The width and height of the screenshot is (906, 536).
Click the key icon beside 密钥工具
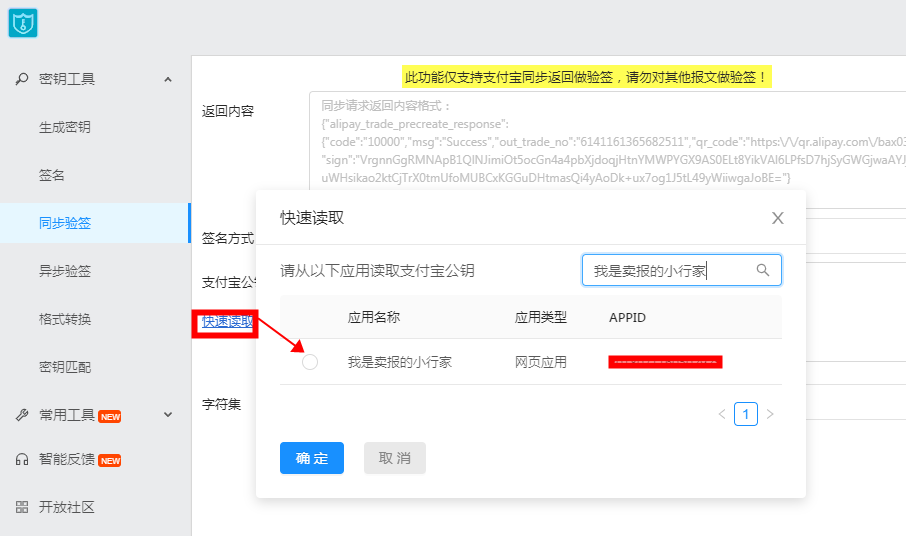[x=22, y=79]
